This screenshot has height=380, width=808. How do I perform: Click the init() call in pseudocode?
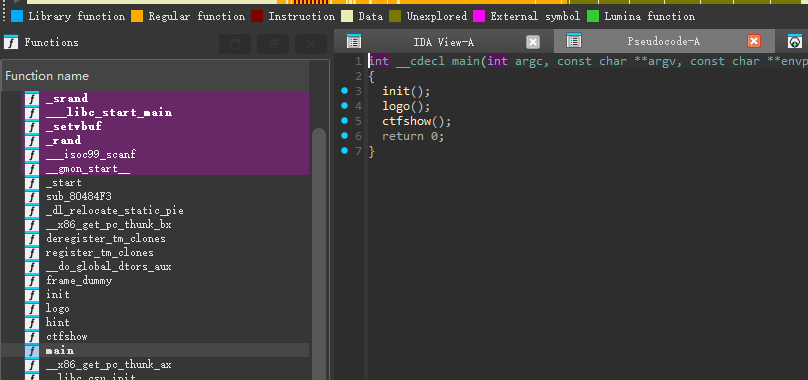click(x=406, y=91)
